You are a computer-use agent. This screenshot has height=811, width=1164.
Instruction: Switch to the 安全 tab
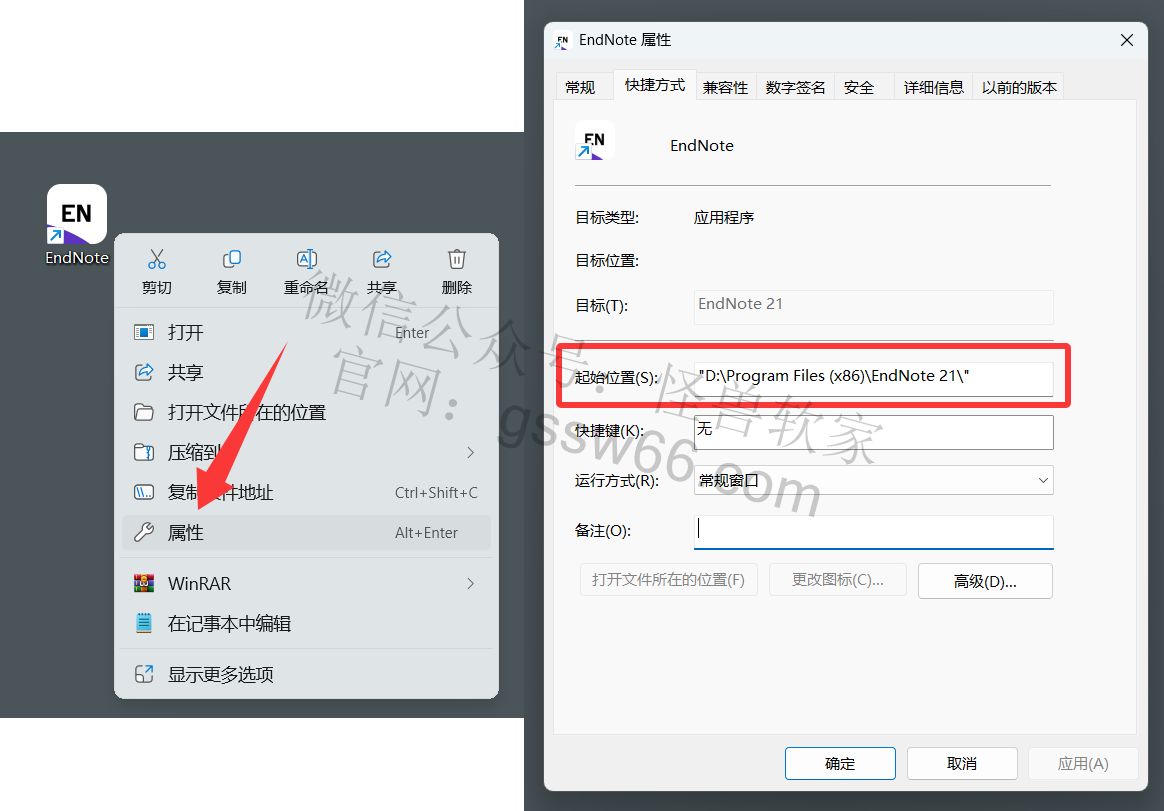(859, 88)
